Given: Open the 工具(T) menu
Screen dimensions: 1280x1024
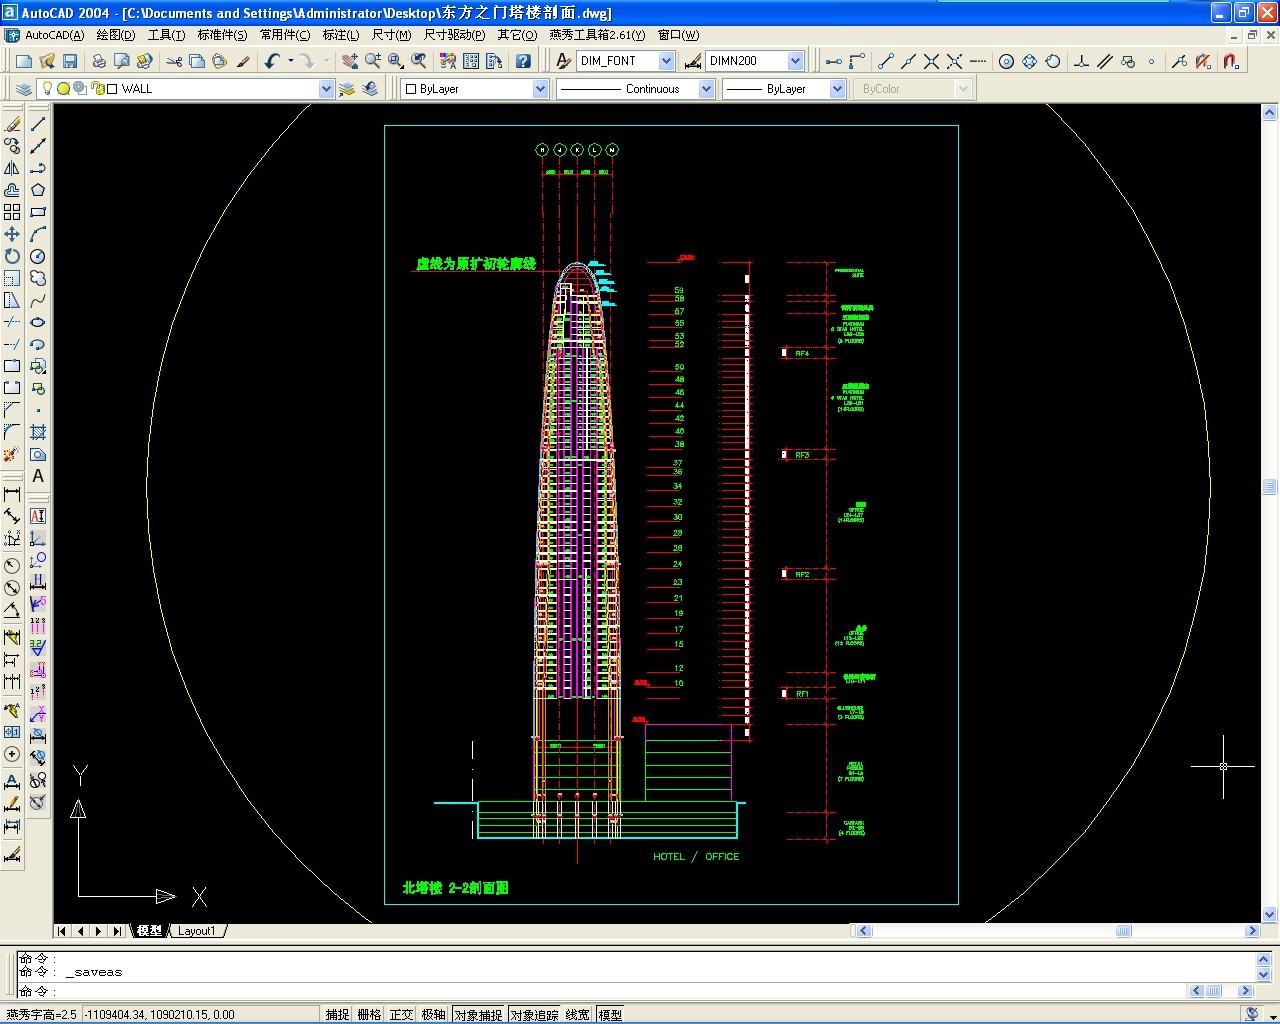Looking at the screenshot, I should click(x=166, y=35).
